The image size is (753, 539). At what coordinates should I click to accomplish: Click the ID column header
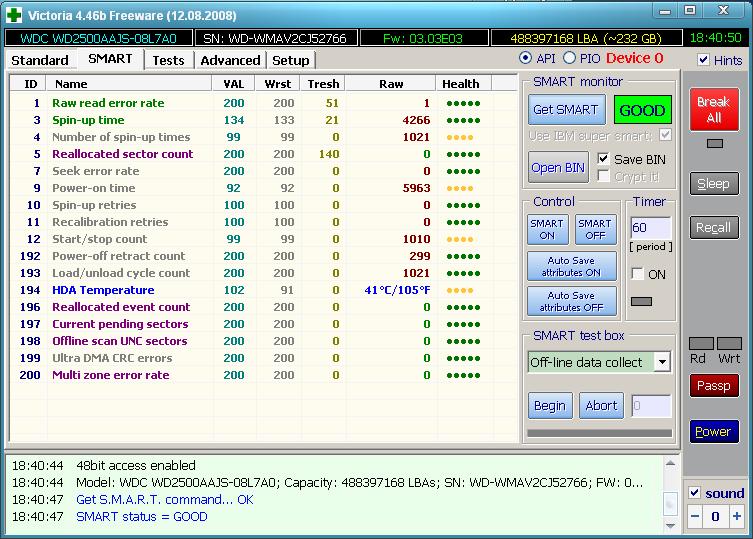pyautogui.click(x=28, y=84)
